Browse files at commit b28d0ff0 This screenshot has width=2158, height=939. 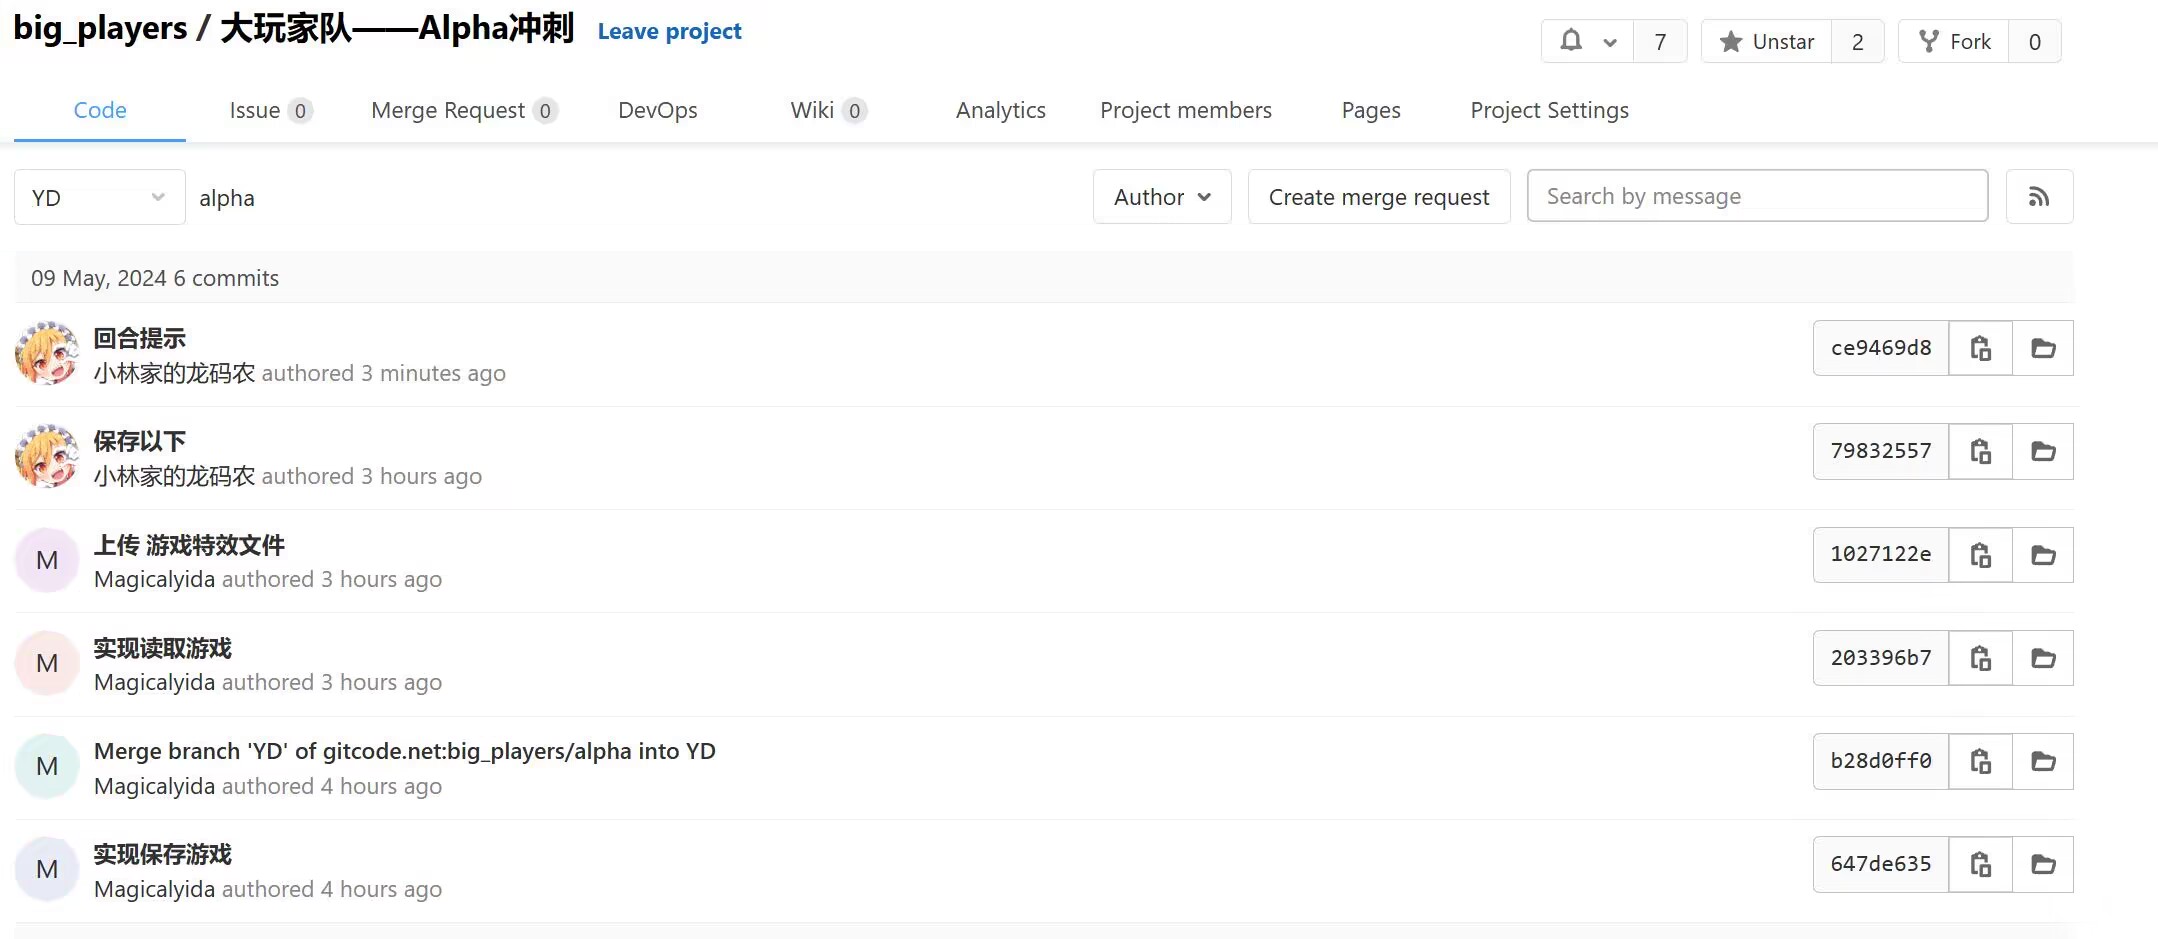(2043, 761)
